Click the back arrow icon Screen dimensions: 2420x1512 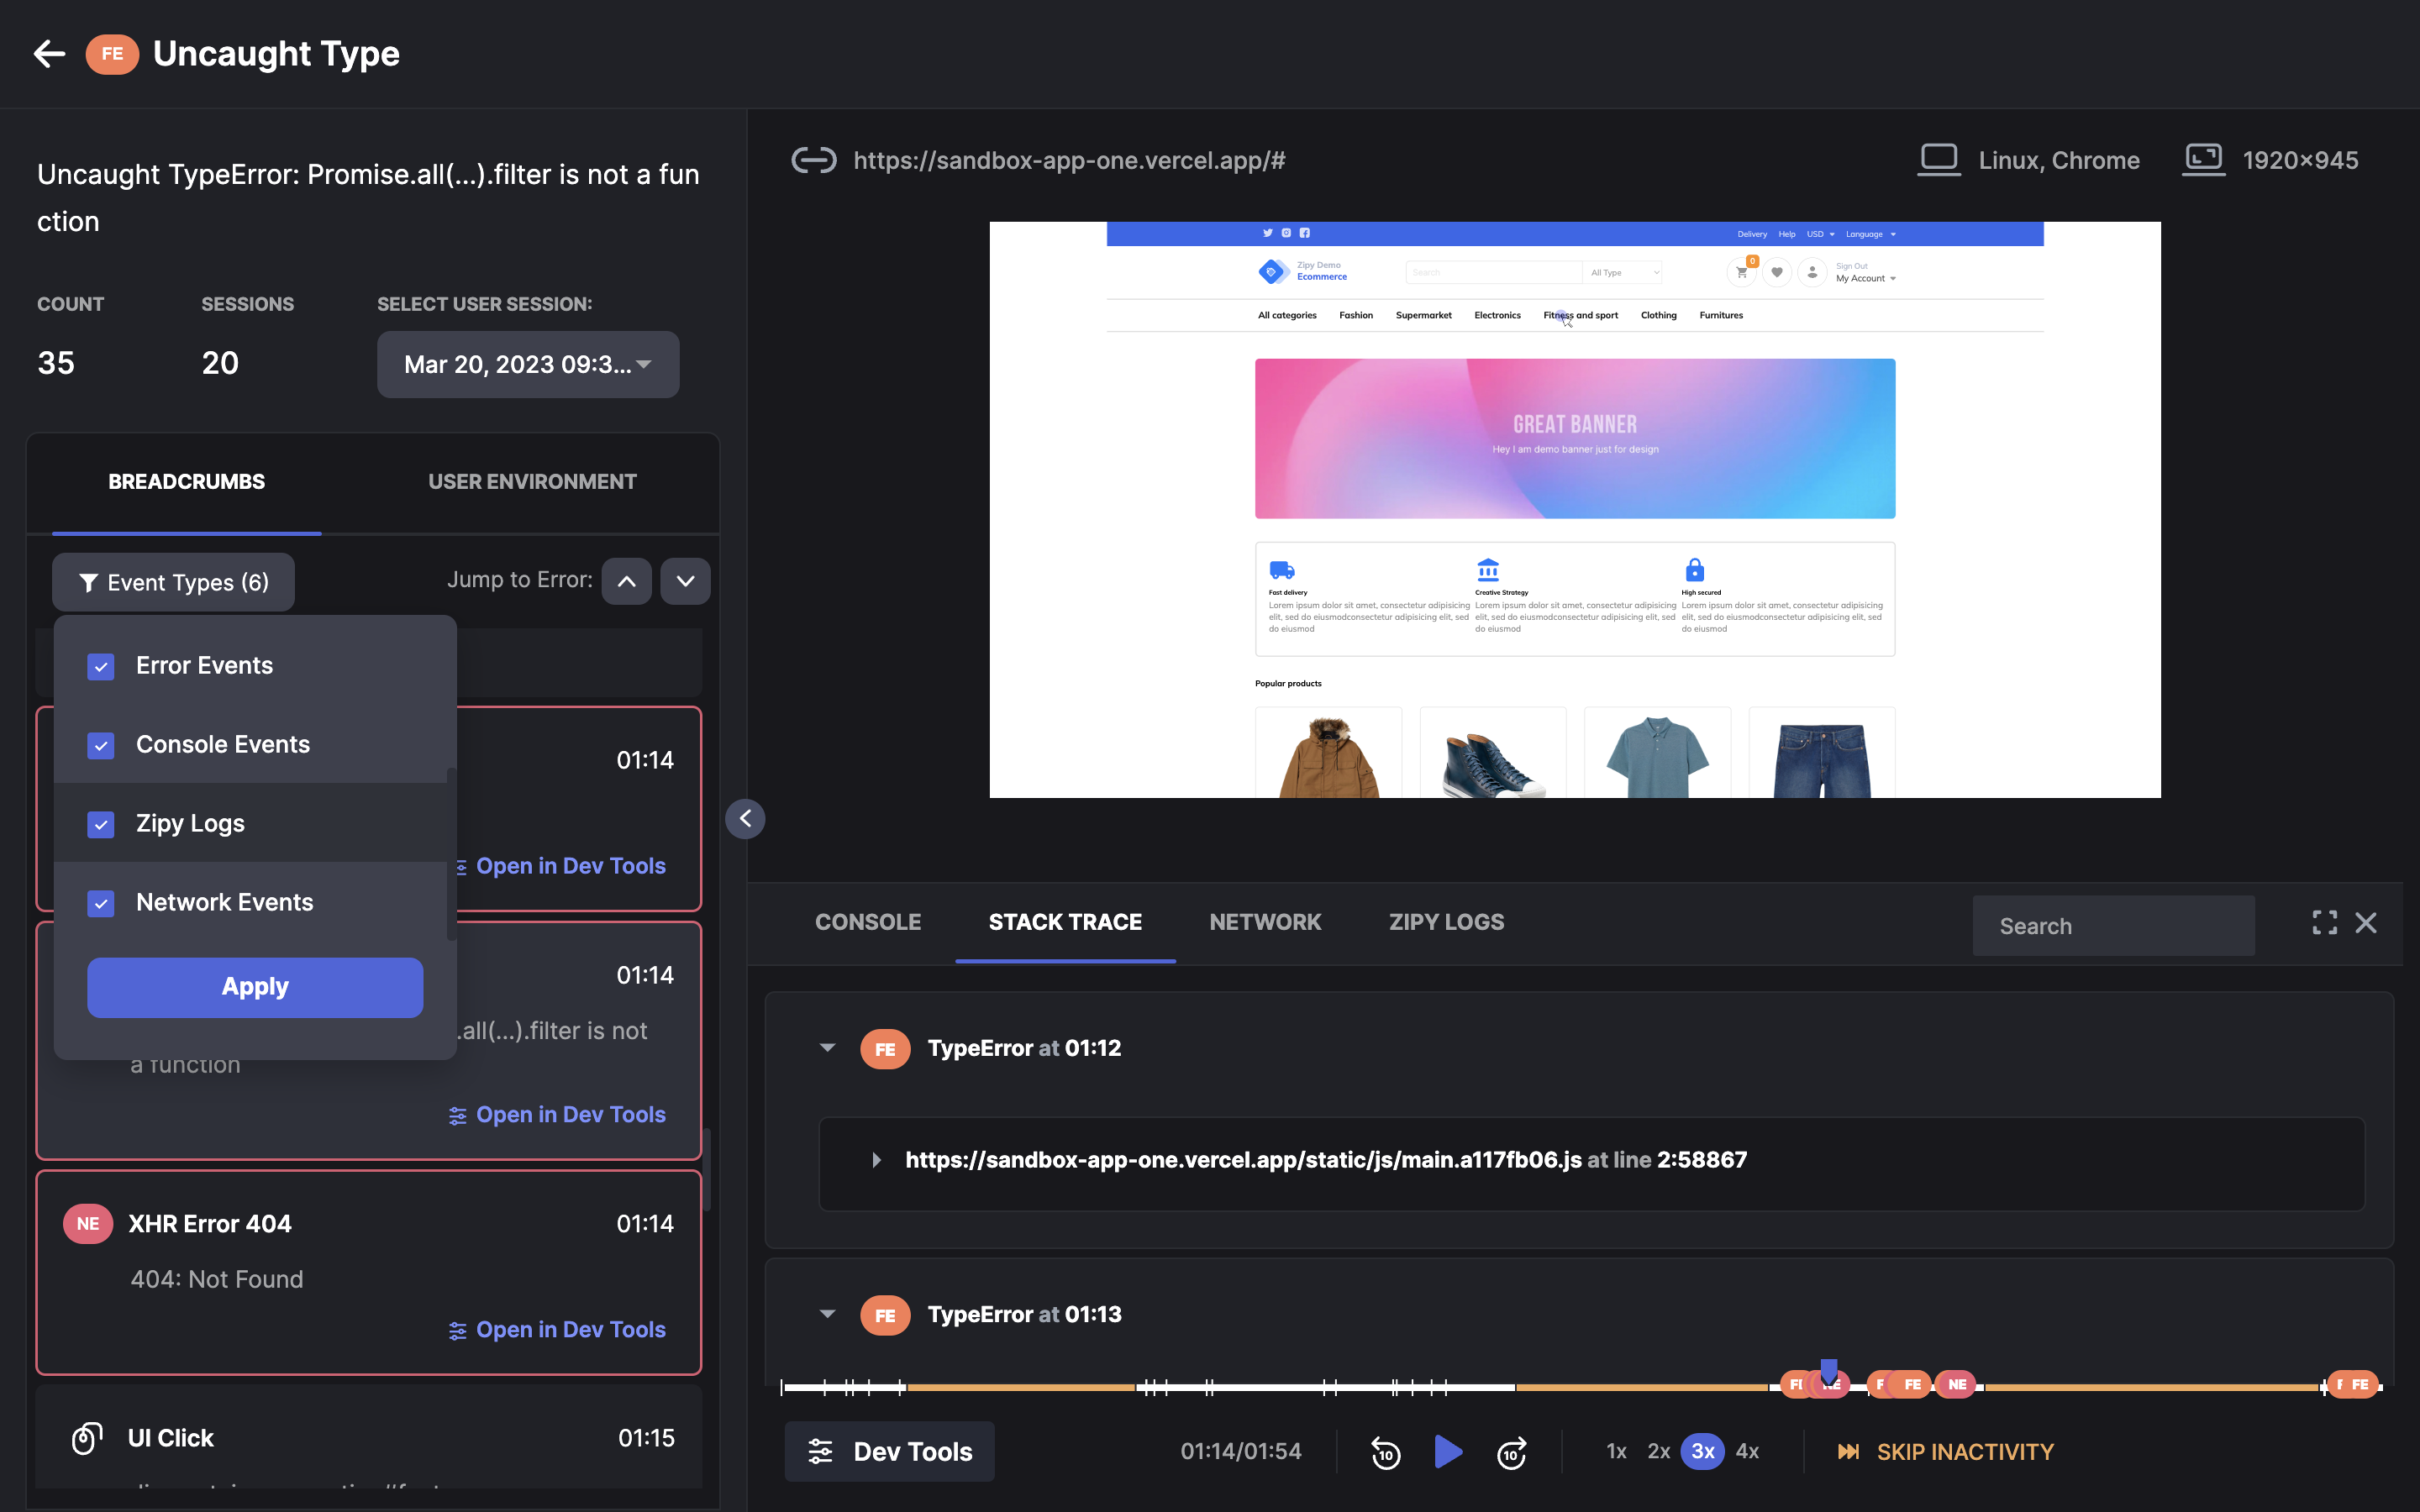pos(49,54)
